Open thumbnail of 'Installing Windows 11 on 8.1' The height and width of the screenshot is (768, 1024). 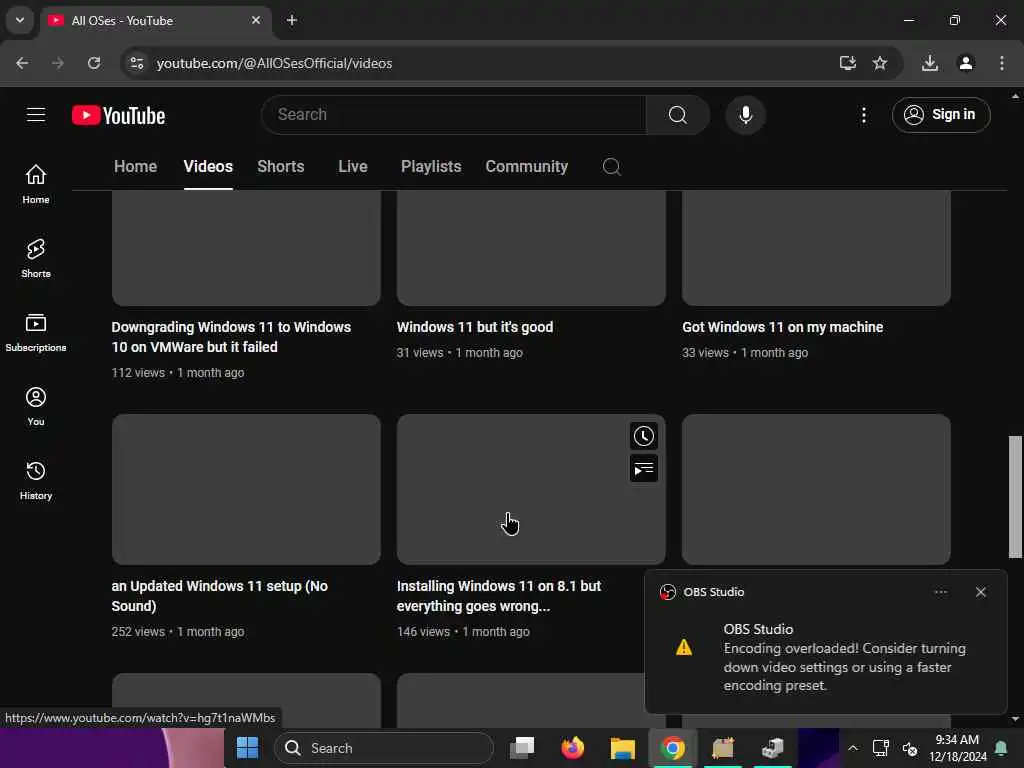click(x=531, y=489)
